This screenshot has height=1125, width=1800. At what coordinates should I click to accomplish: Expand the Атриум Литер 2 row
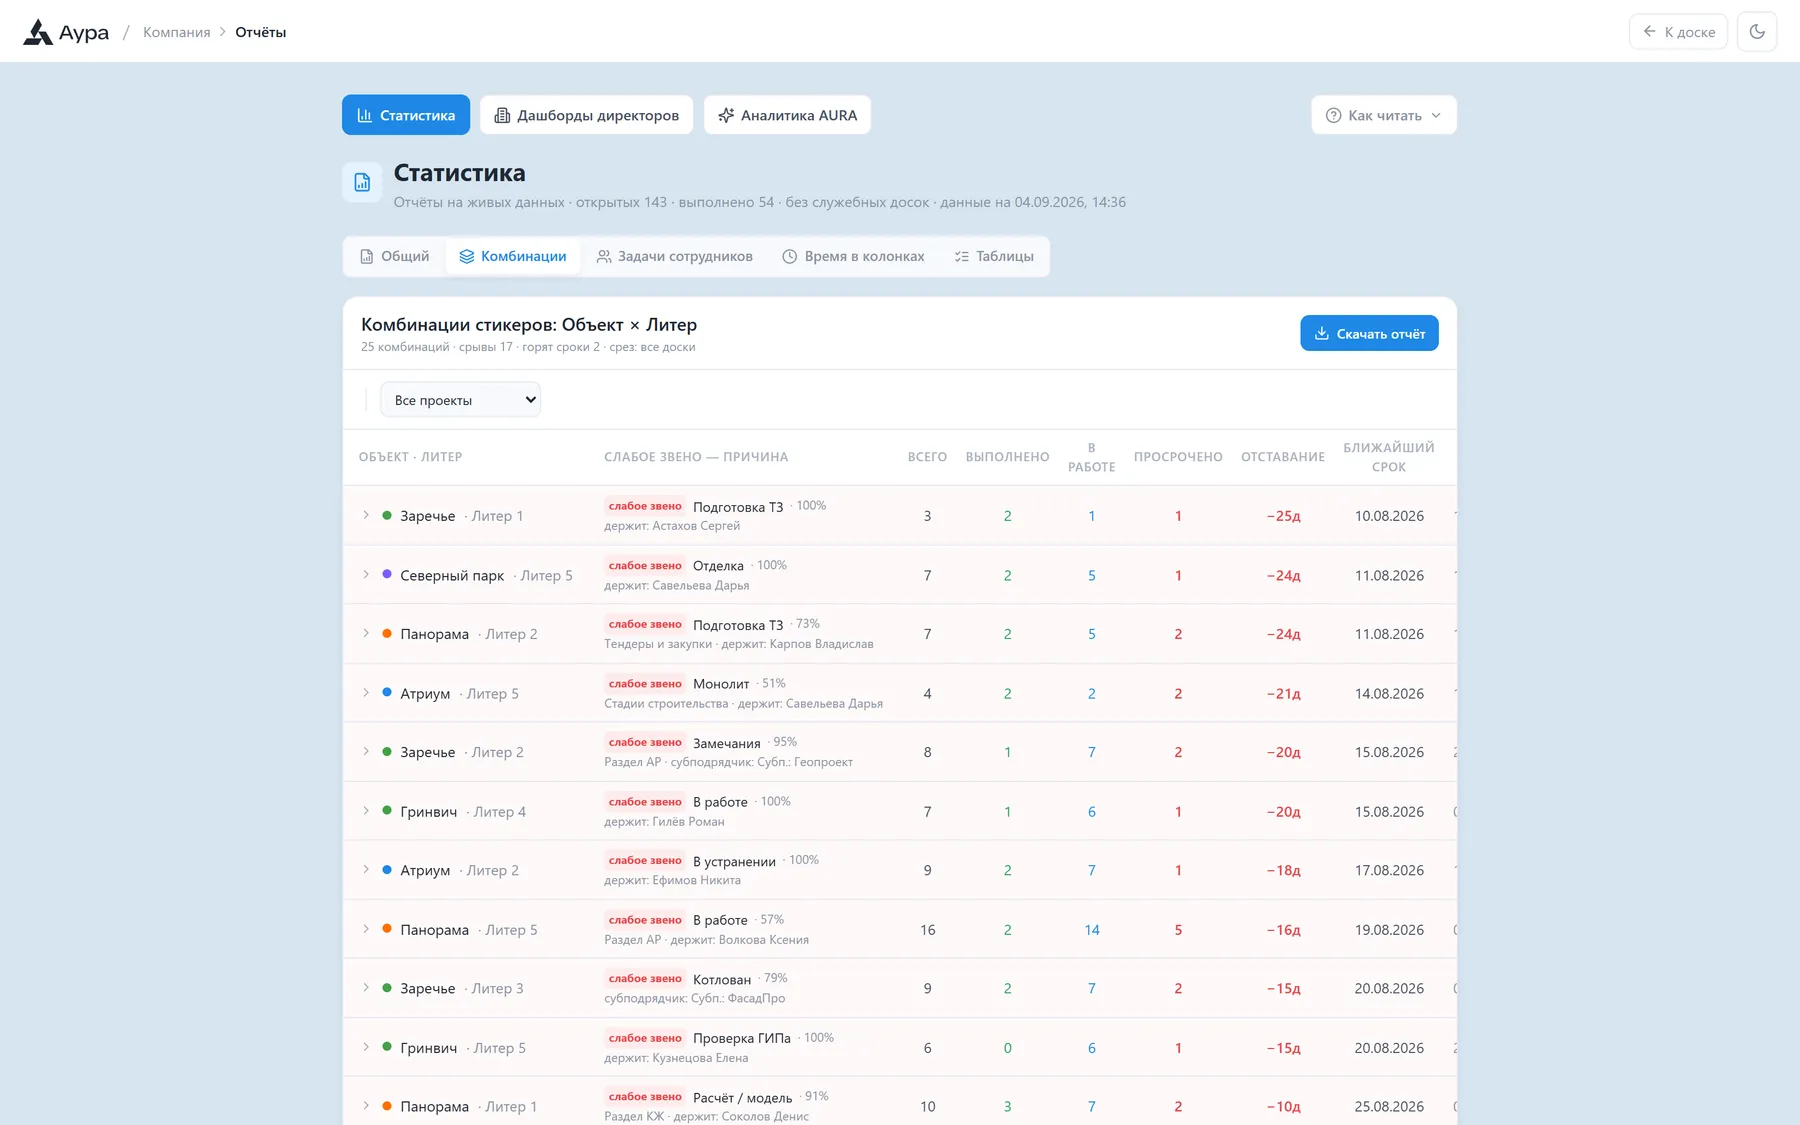pyautogui.click(x=366, y=870)
